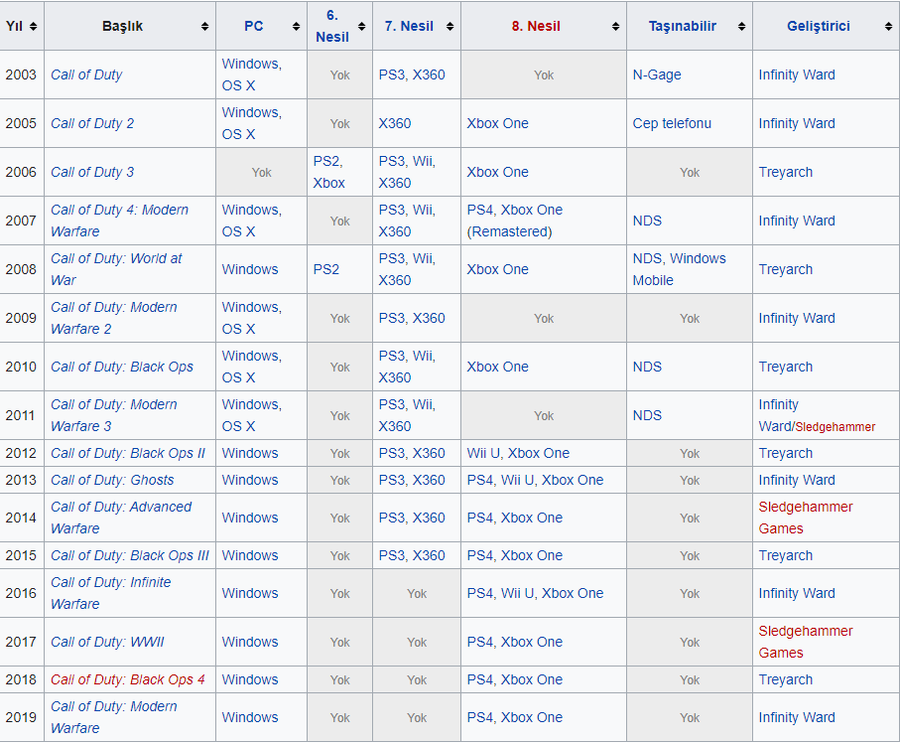This screenshot has width=900, height=743.
Task: Open Call of Duty: Black Ops III link
Action: pyautogui.click(x=130, y=556)
